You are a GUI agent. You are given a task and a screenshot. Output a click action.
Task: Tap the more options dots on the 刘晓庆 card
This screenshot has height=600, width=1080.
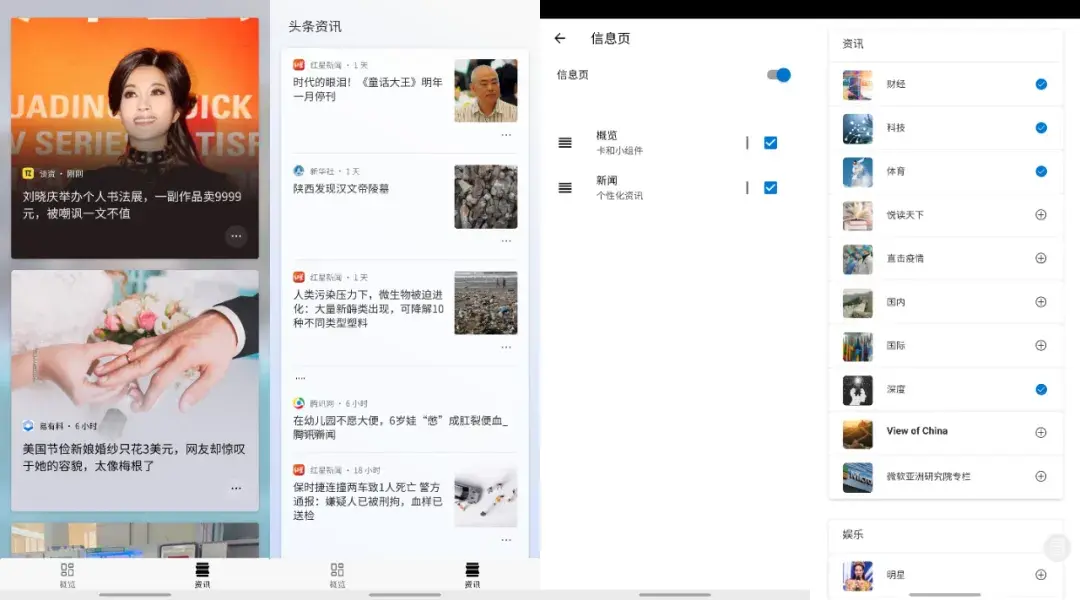pos(236,236)
